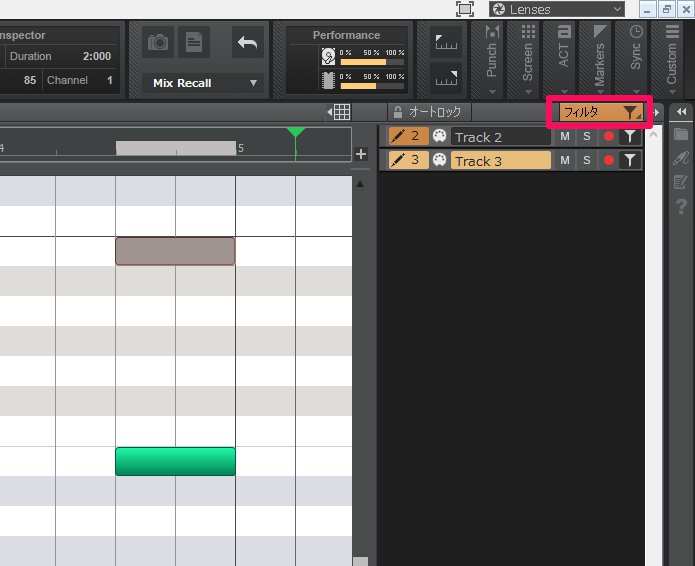
Task: Click the Markers module flag icon
Action: [x=600, y=31]
